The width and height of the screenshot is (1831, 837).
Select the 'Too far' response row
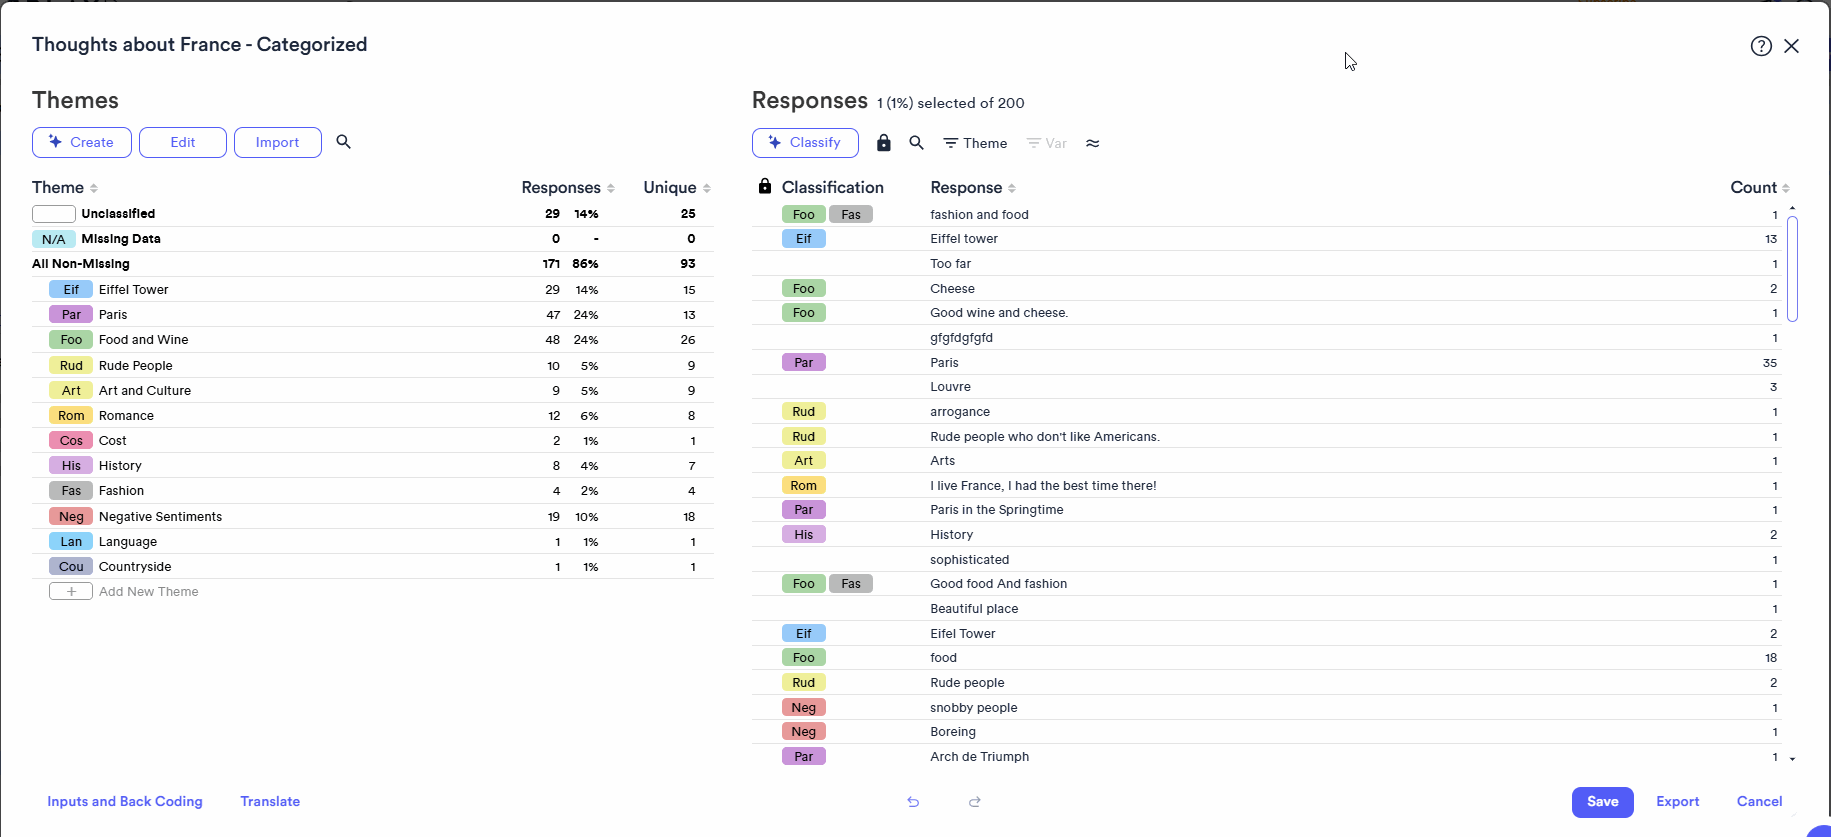click(1267, 264)
